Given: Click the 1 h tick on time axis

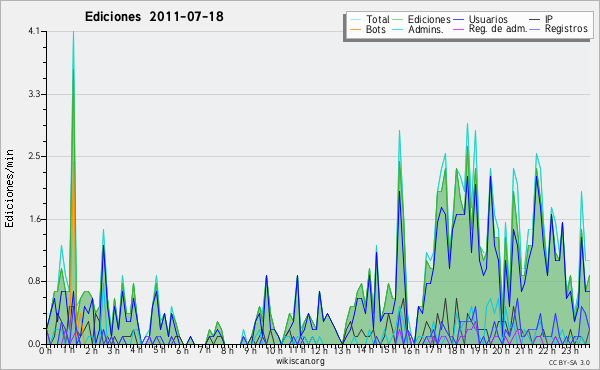Looking at the screenshot, I should (x=68, y=350).
